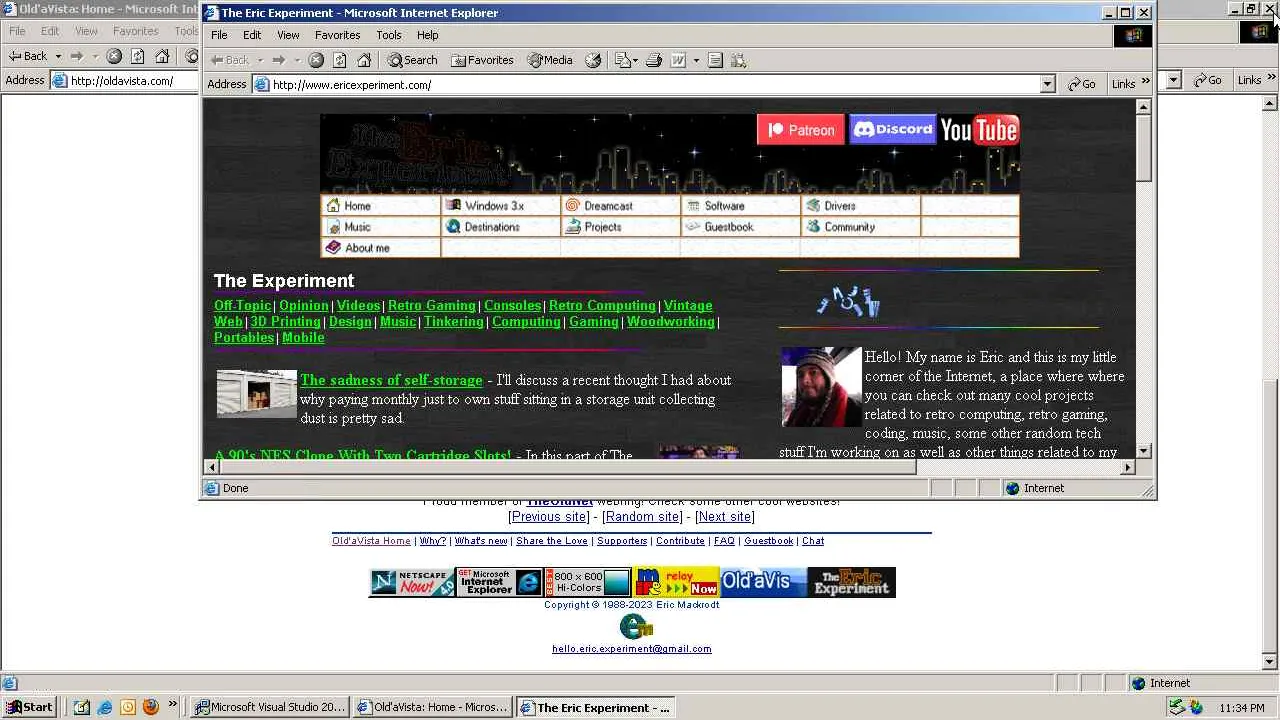
Task: Open Destinations navigation item
Action: click(500, 227)
